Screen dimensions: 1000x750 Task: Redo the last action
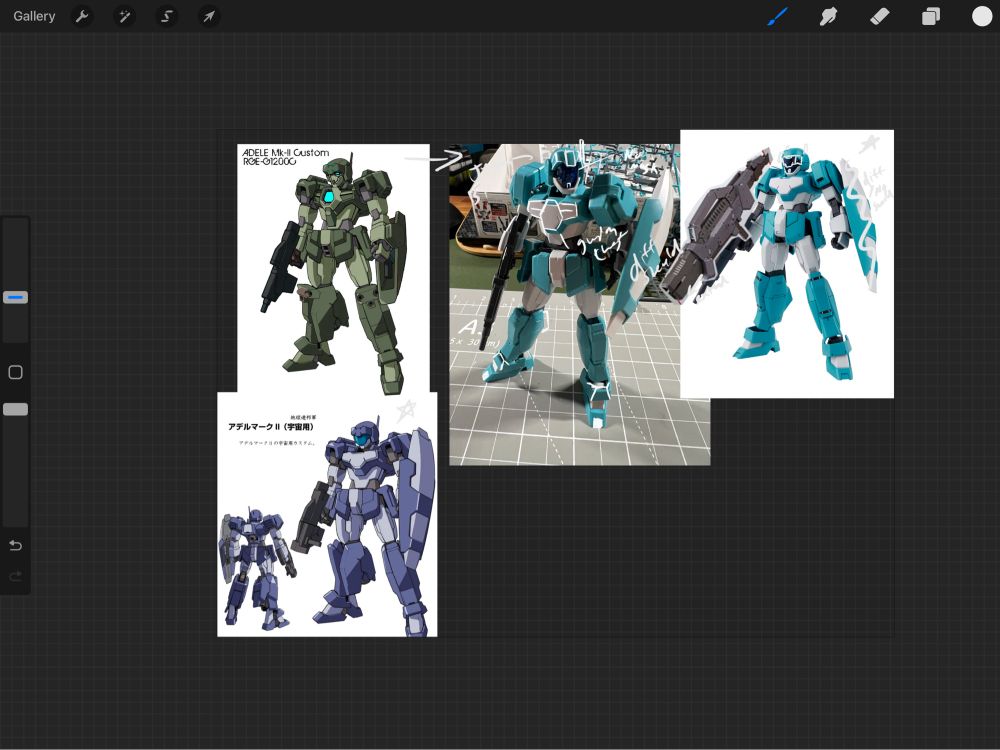[15, 577]
